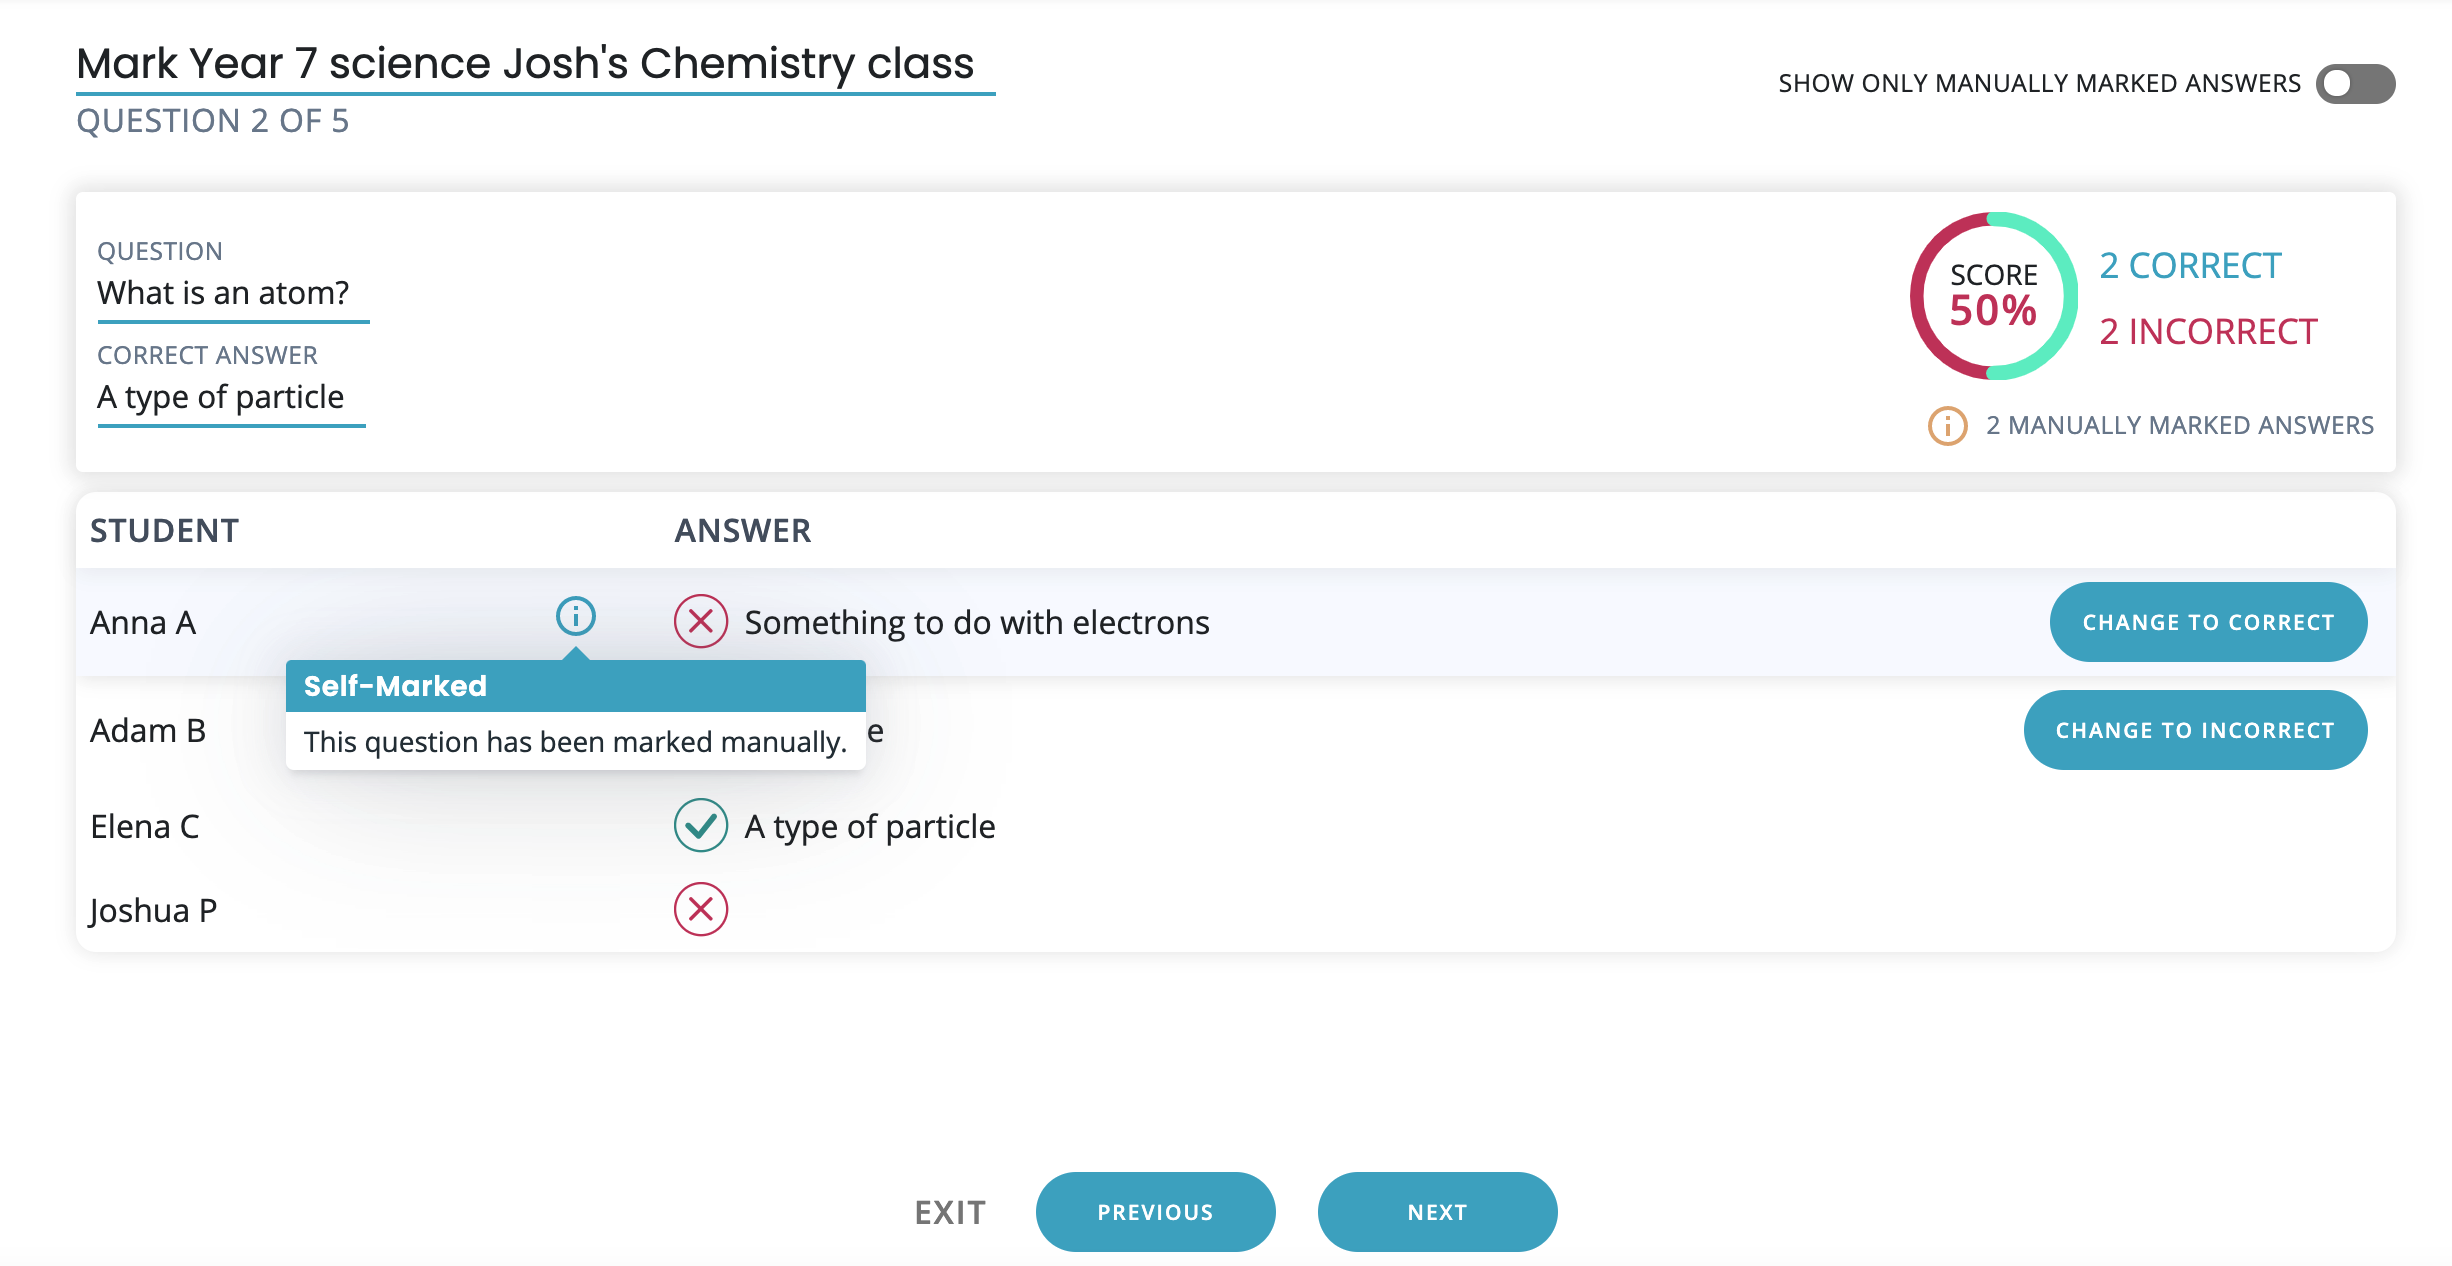This screenshot has width=2452, height=1266.
Task: Toggle show only manually marked answers
Action: 2355,84
